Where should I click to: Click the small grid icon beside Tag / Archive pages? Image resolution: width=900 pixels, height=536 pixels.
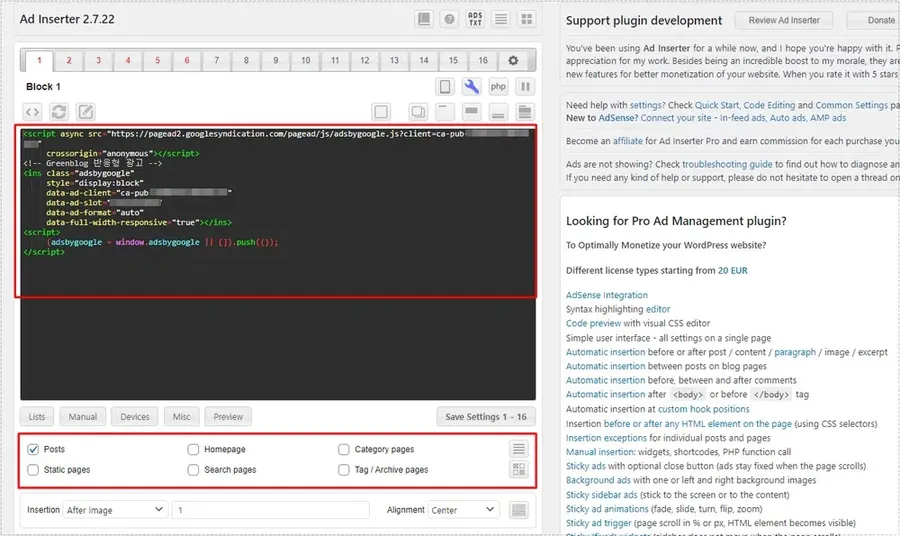point(519,469)
